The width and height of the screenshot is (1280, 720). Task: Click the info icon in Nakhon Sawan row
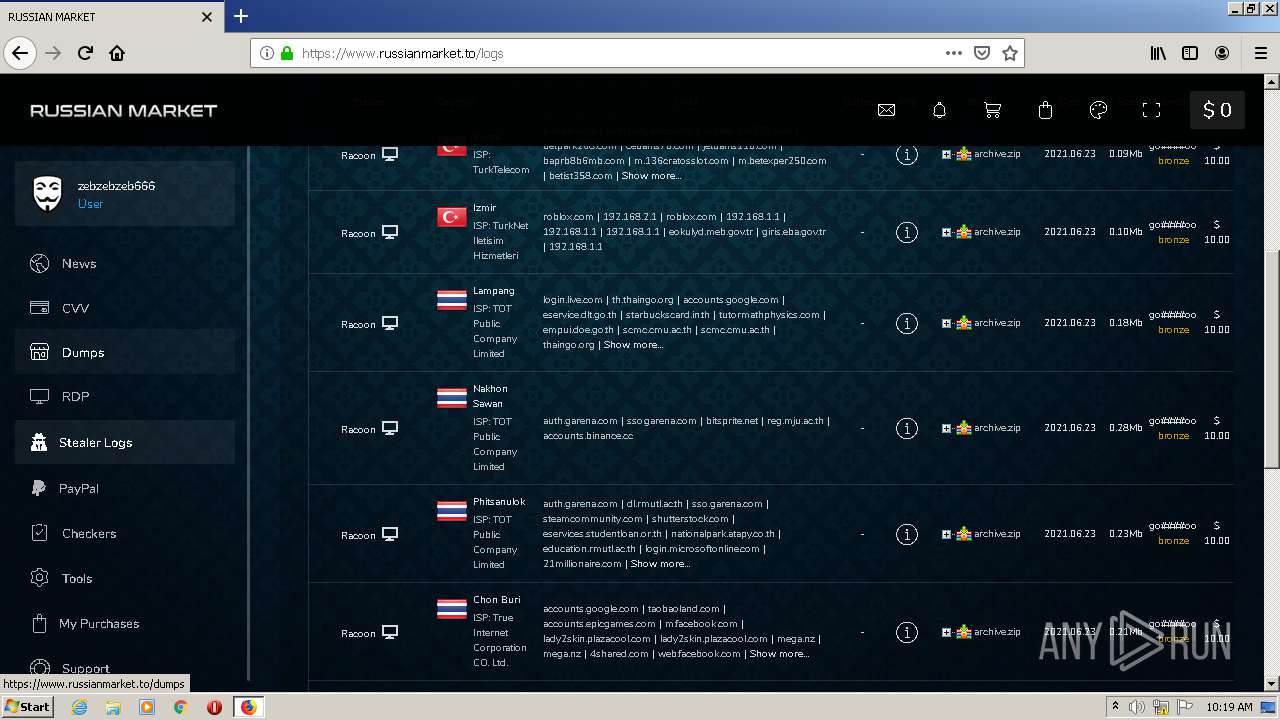click(907, 428)
